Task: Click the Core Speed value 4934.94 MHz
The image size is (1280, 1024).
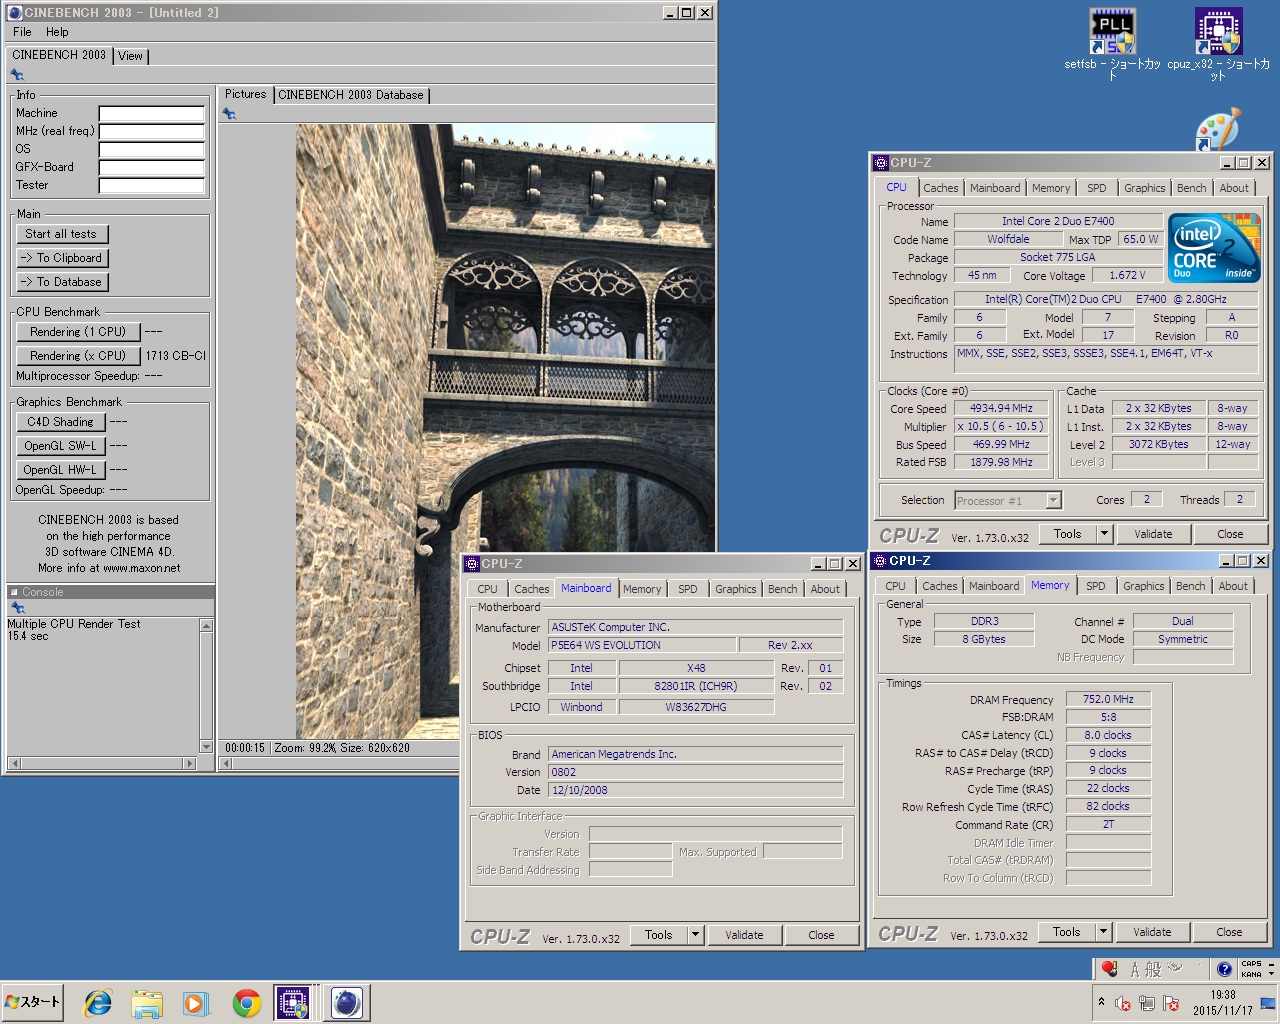Action: [1001, 409]
